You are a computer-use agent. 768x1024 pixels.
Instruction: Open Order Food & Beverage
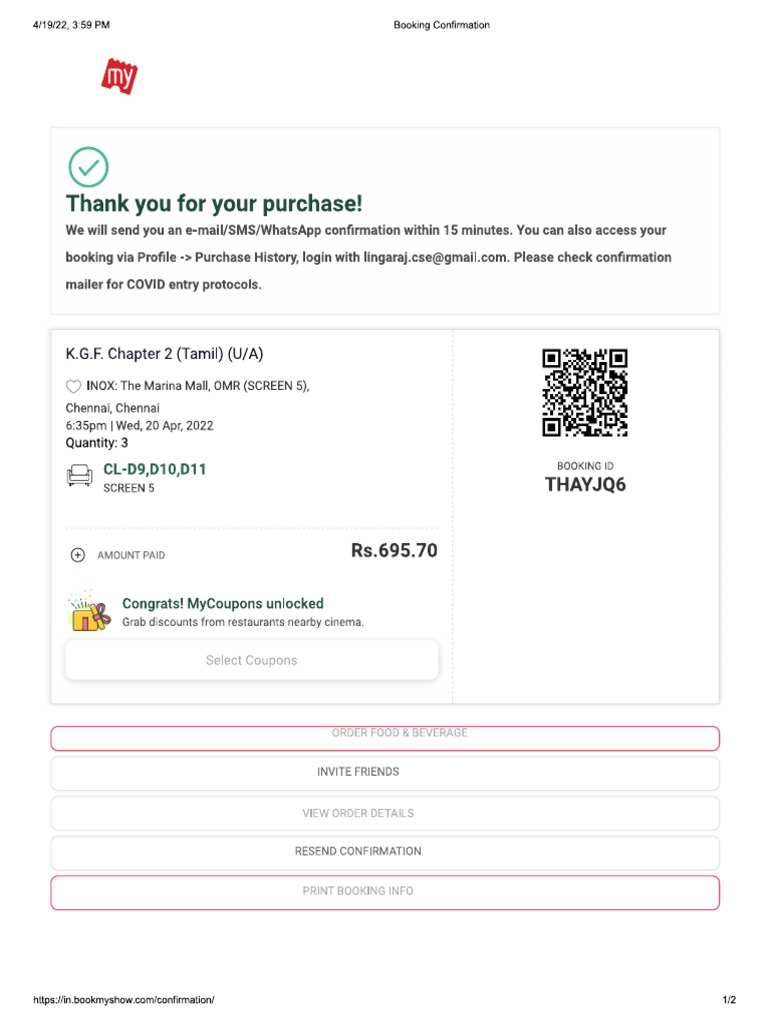385,737
